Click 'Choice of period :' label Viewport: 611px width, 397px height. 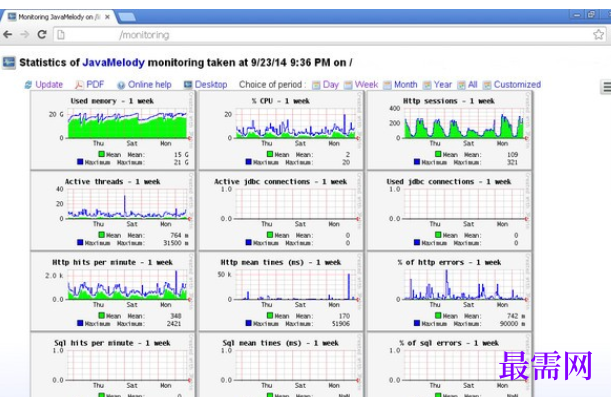272,85
